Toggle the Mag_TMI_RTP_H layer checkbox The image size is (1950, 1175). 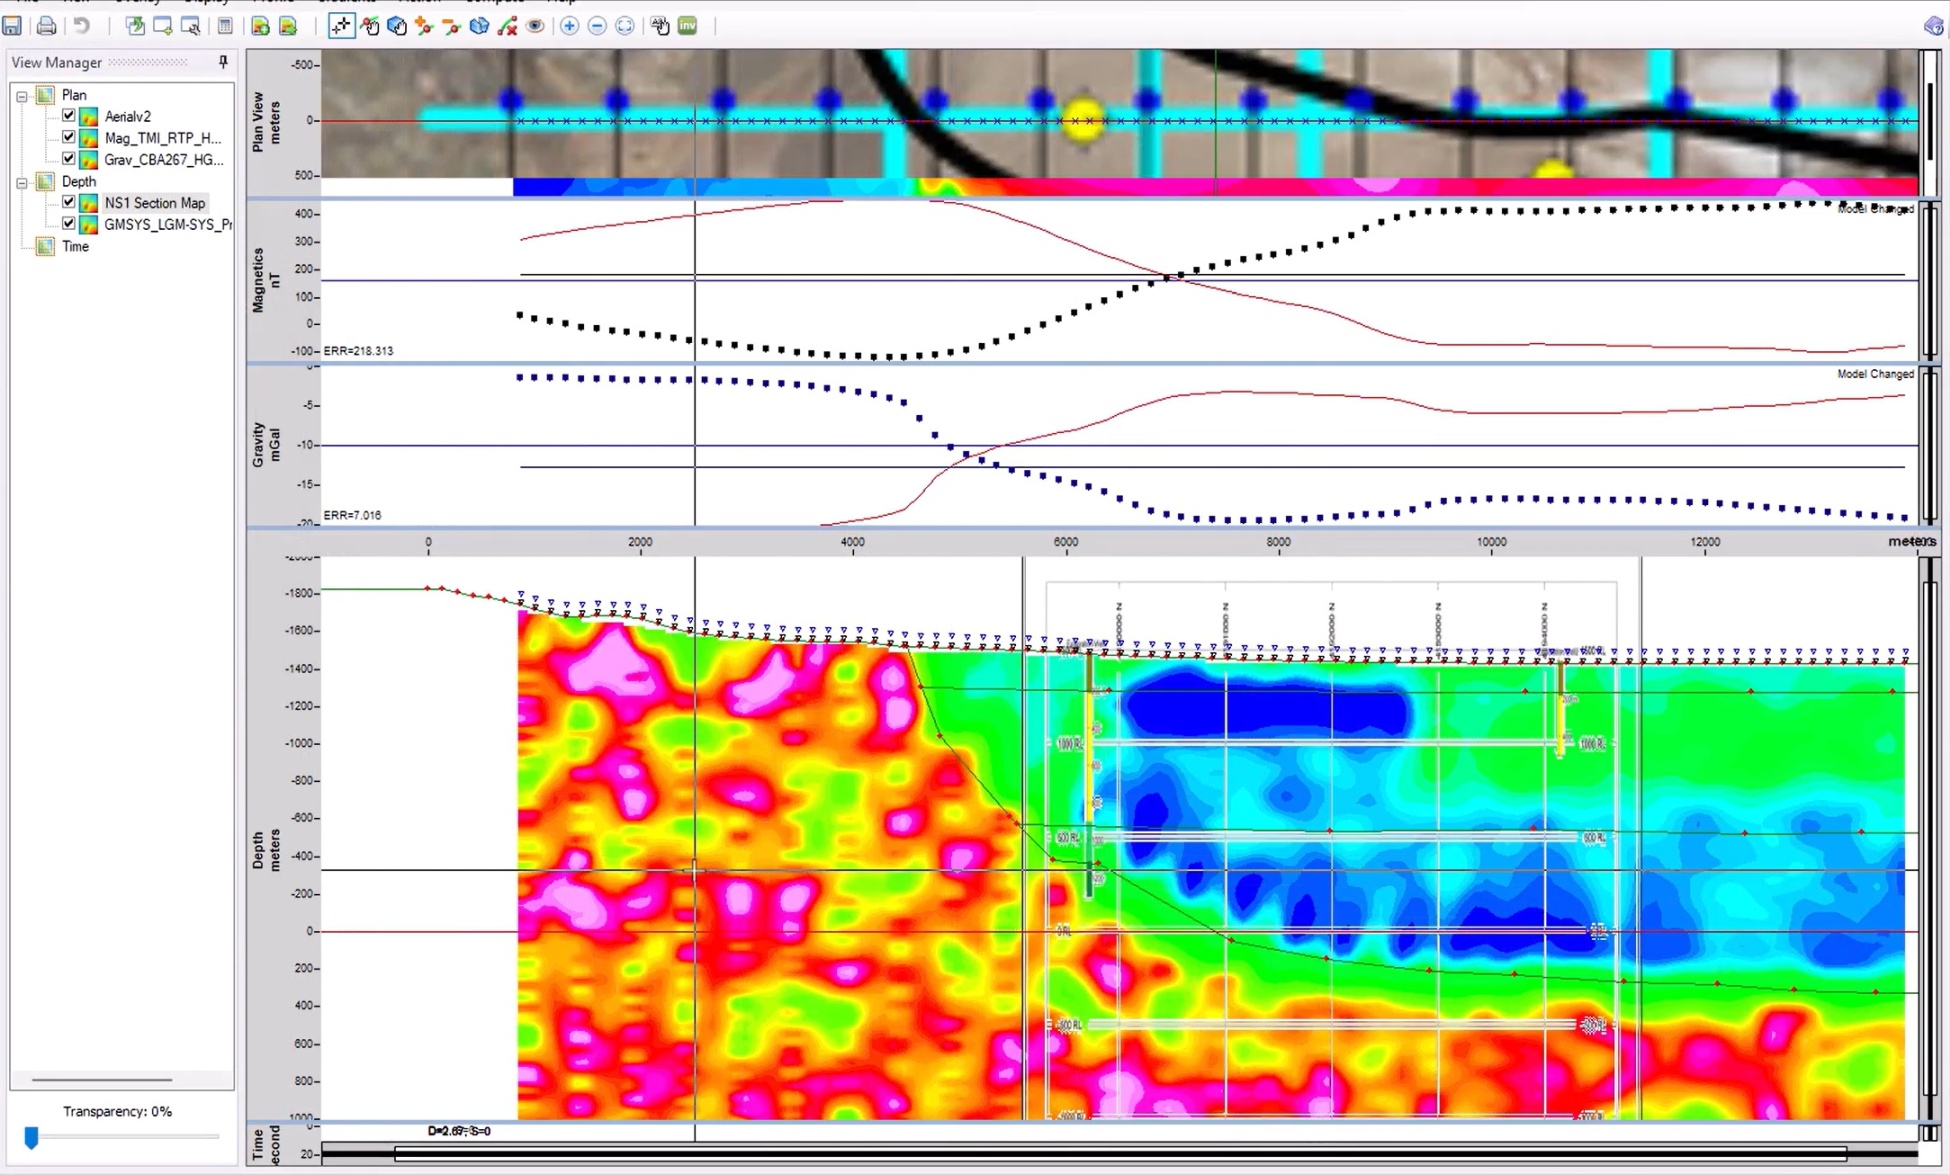tap(69, 137)
